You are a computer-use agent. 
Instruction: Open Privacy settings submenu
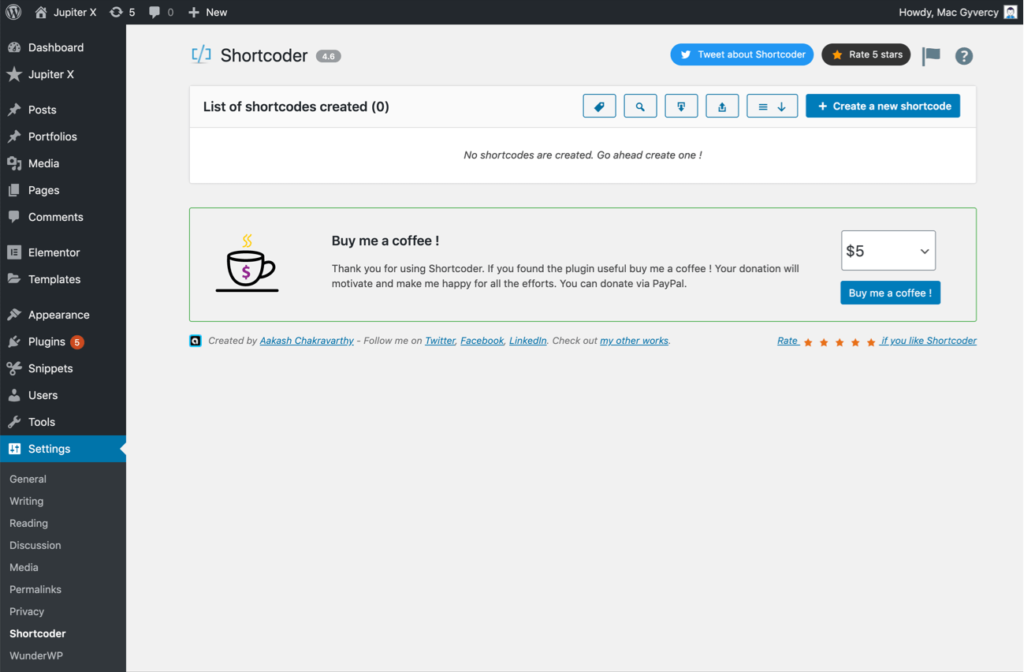[27, 611]
